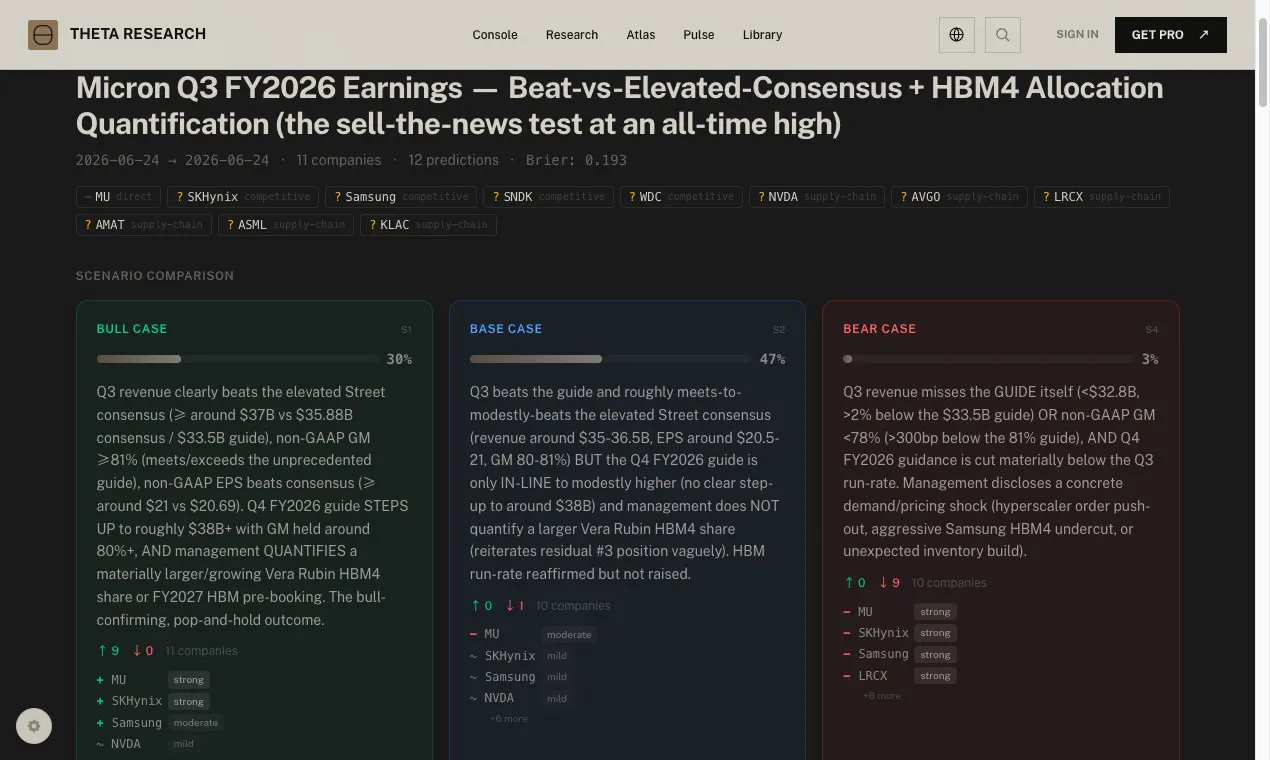Open the search magnifier icon
Screen dimensions: 1270x760
[1003, 35]
